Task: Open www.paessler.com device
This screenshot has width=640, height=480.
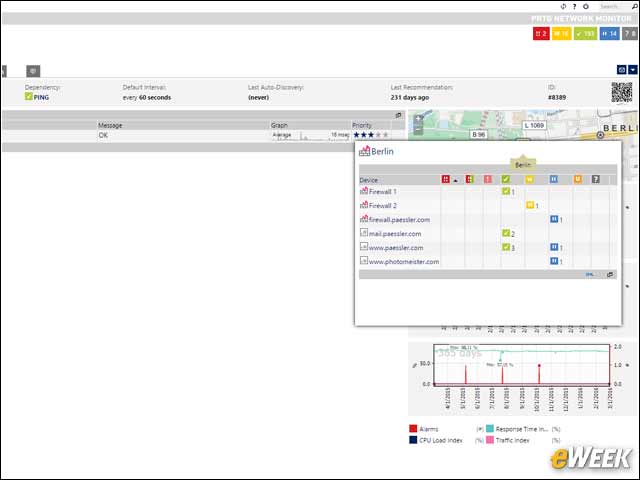Action: (x=396, y=248)
